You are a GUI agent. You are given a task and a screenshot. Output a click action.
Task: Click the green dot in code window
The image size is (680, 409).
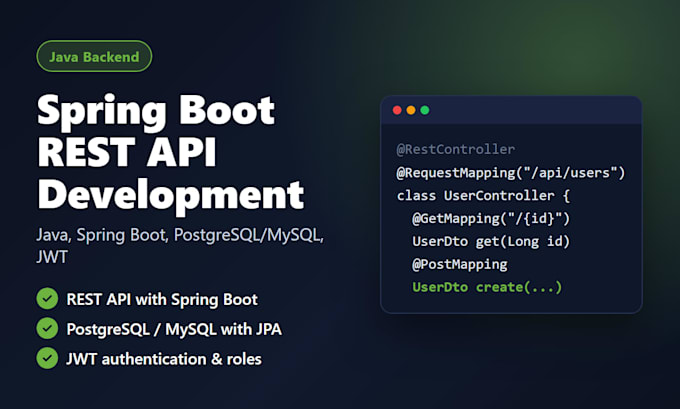tap(425, 110)
